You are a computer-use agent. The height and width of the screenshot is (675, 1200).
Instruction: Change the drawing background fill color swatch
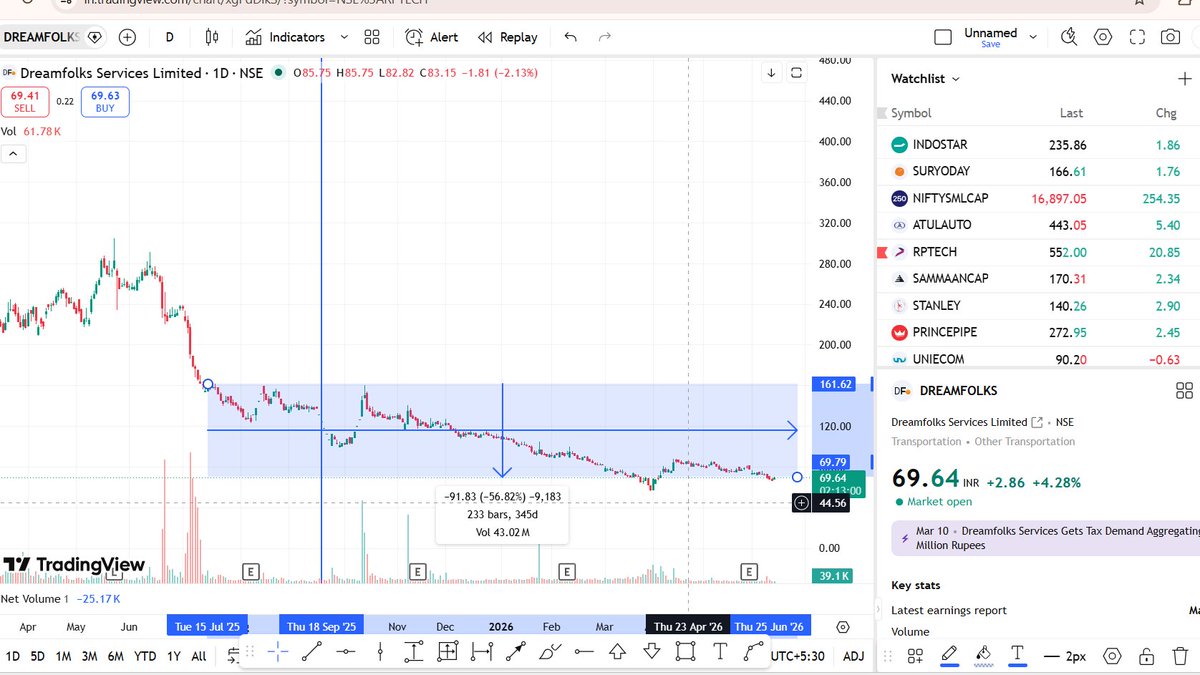tap(983, 655)
